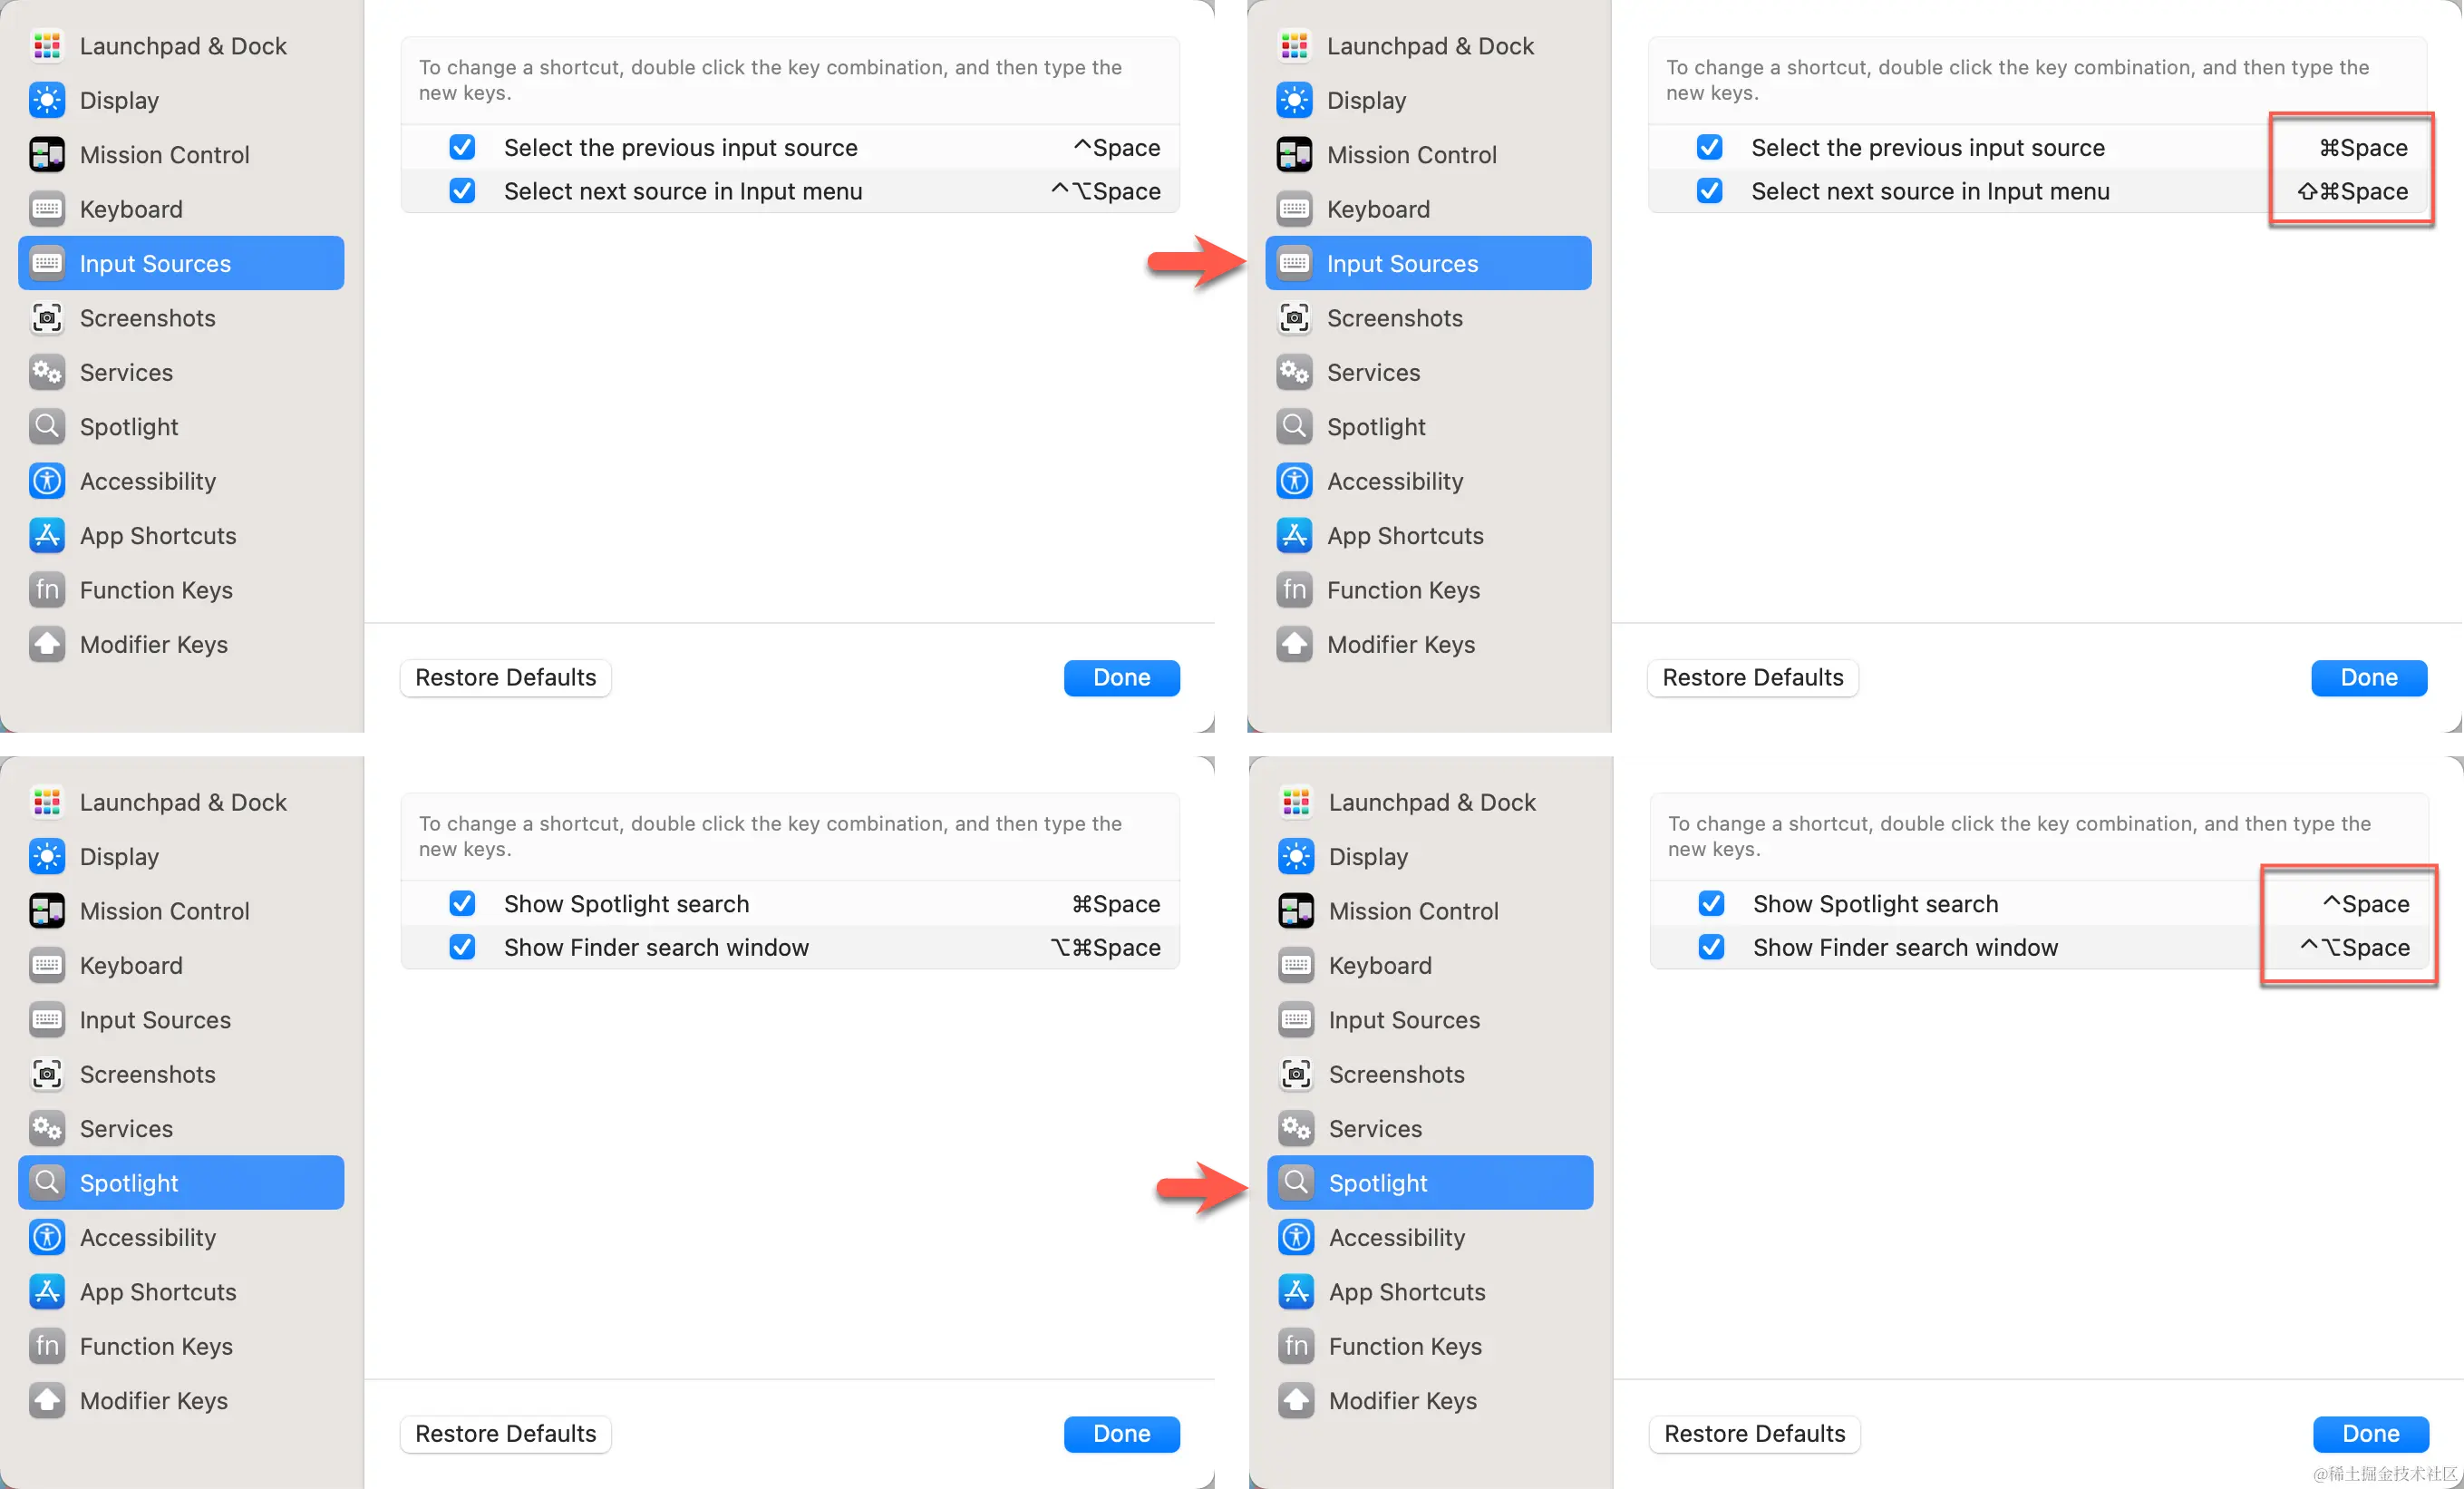The image size is (2464, 1489).
Task: Click Mission Control icon in top-right window
Action: pos(1294,155)
